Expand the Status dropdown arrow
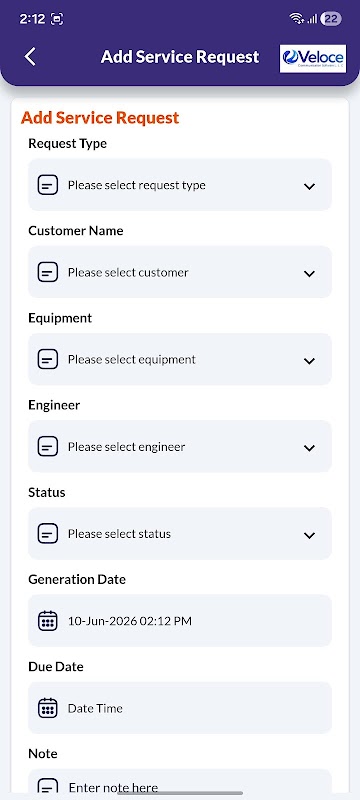This screenshot has width=360, height=800. (x=309, y=535)
